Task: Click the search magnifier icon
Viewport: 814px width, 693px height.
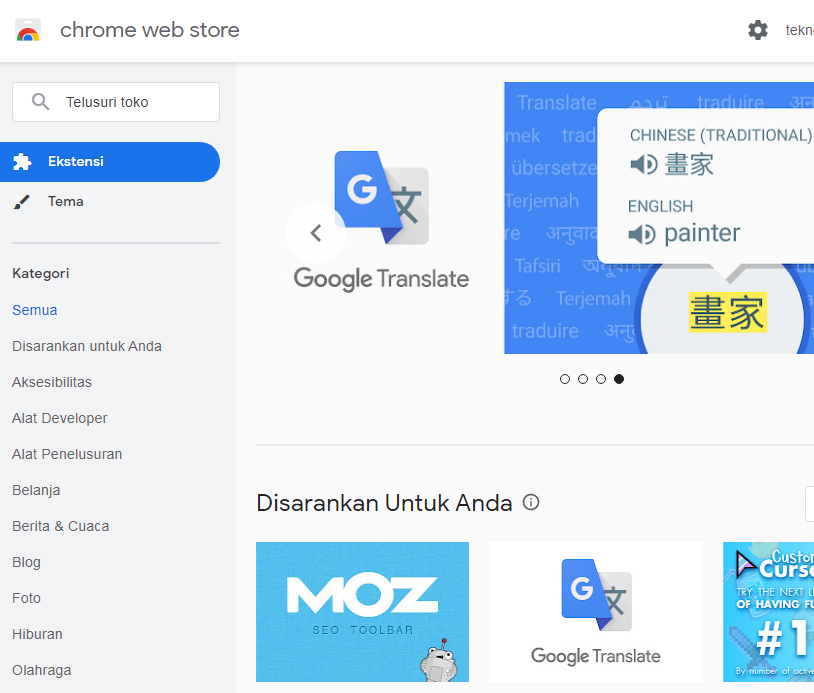Action: point(40,102)
